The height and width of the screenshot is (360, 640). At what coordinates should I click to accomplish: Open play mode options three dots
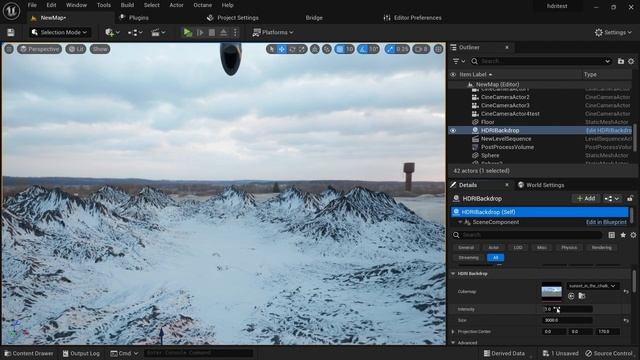(235, 32)
